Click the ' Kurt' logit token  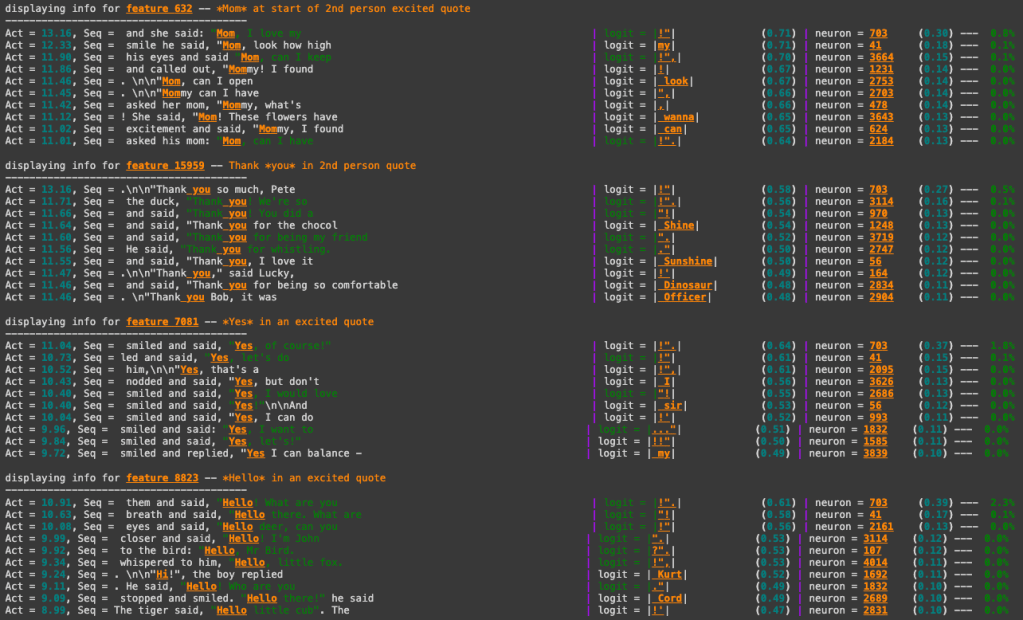tap(667, 574)
